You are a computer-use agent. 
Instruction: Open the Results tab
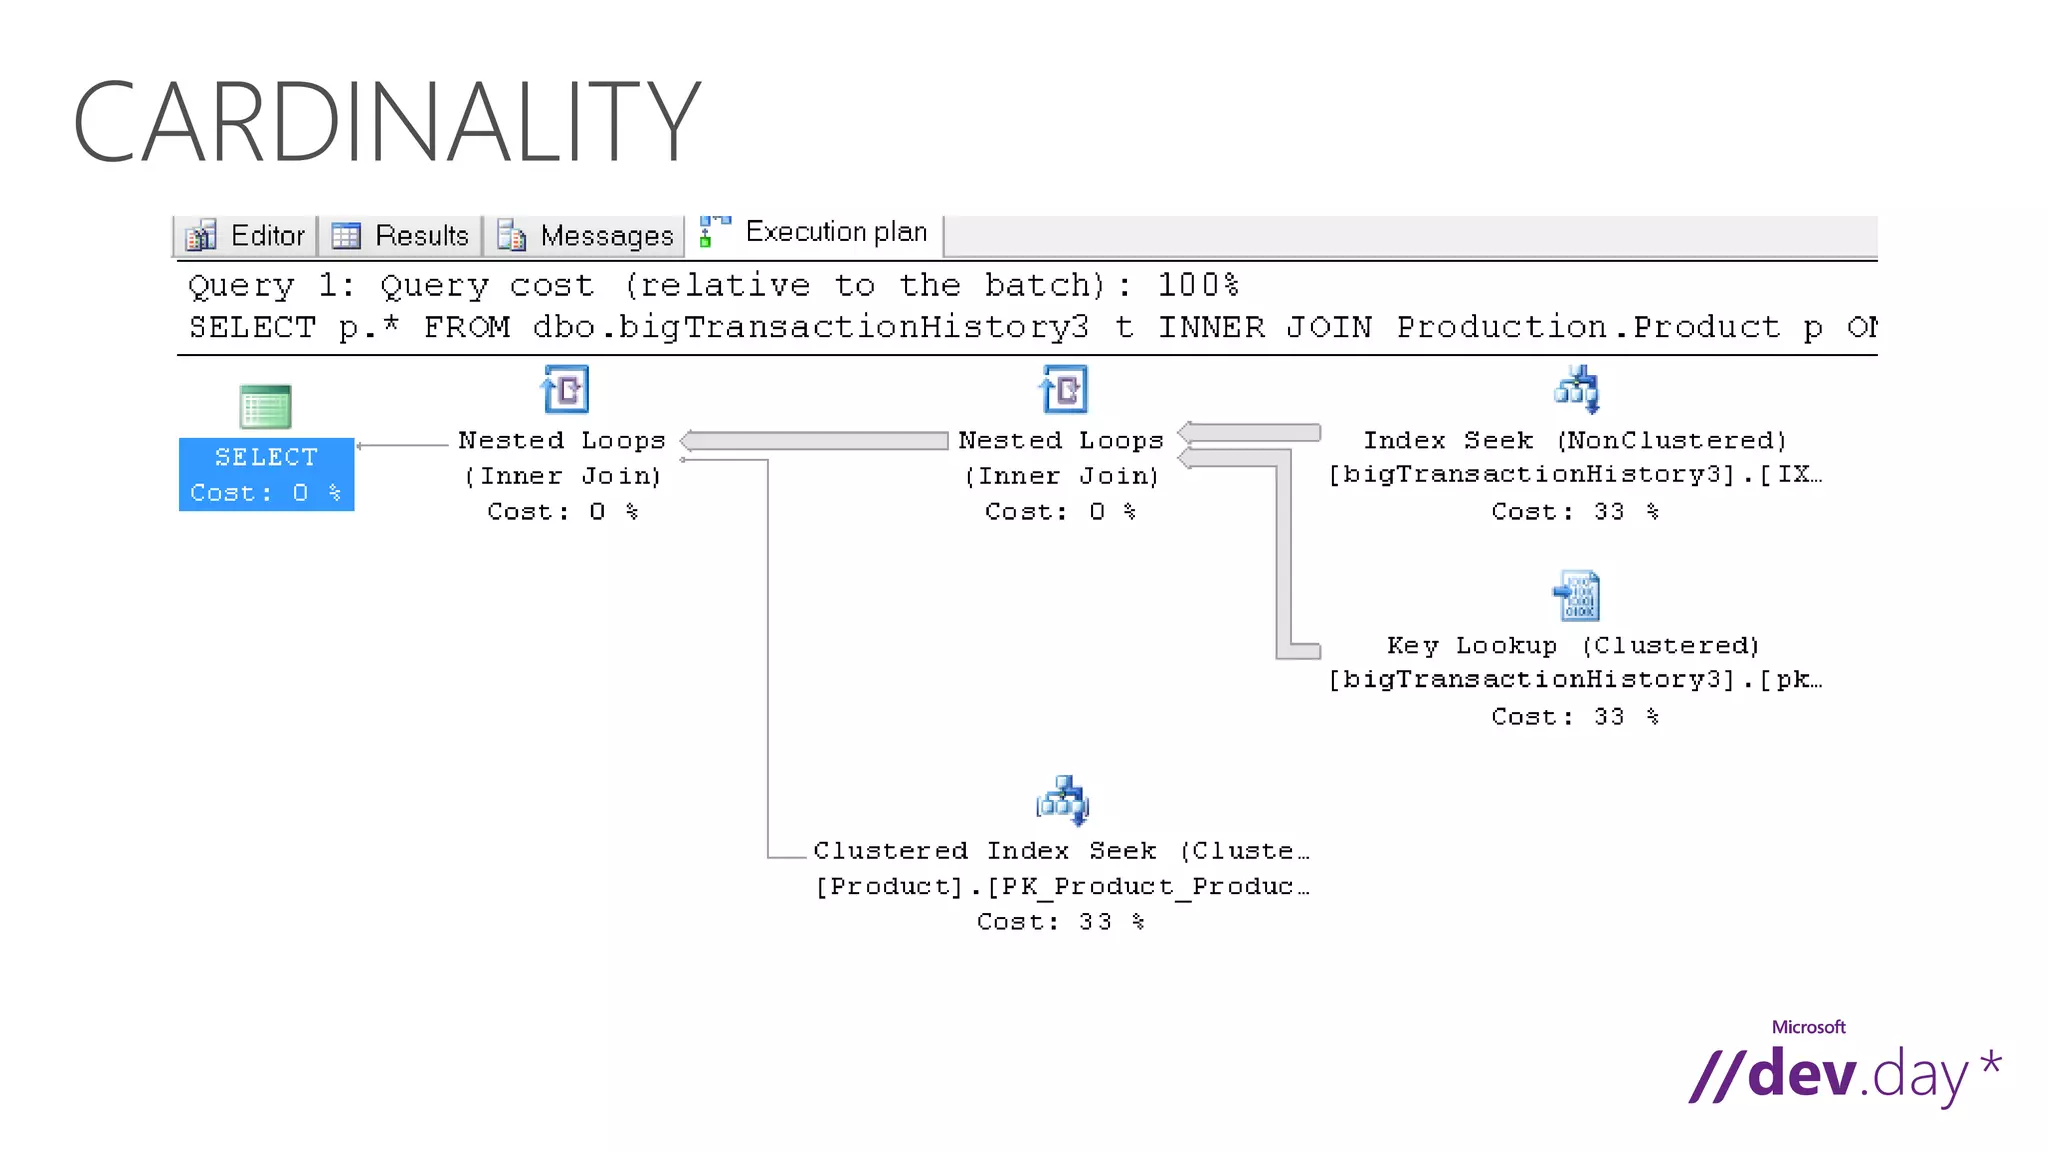click(421, 236)
